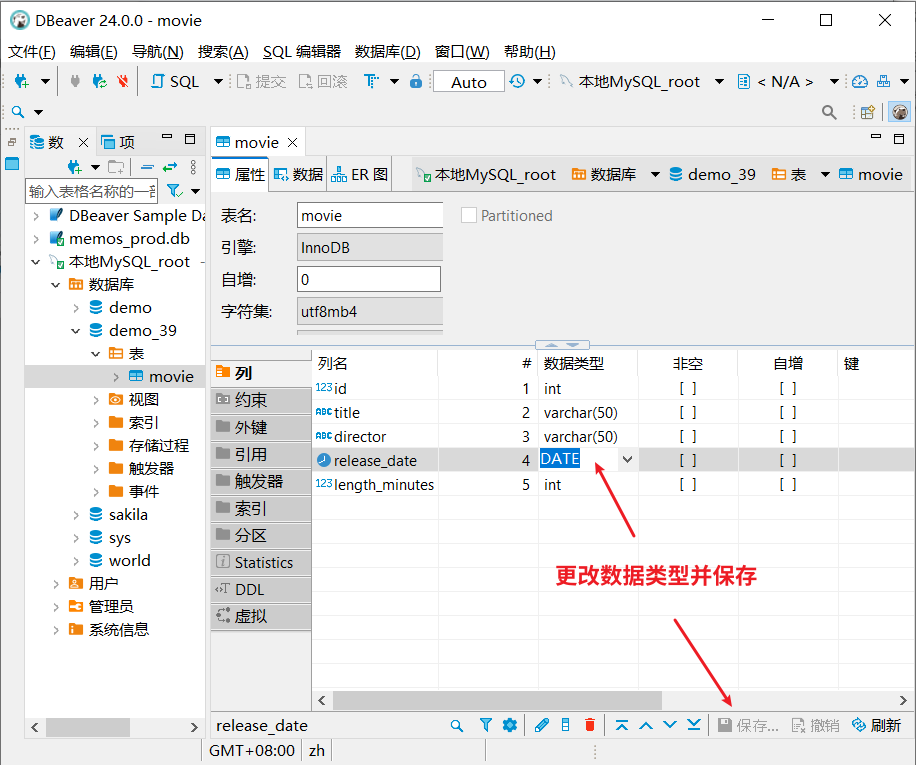Expand the sakila database node
Screen dimensions: 916x765
(76, 515)
